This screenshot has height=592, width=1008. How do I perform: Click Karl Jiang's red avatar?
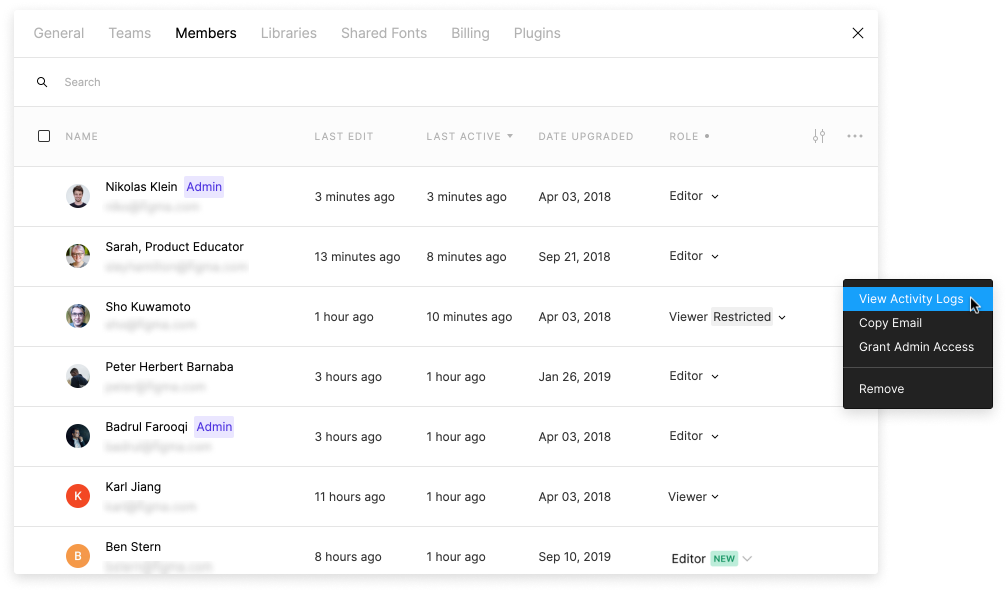click(78, 496)
